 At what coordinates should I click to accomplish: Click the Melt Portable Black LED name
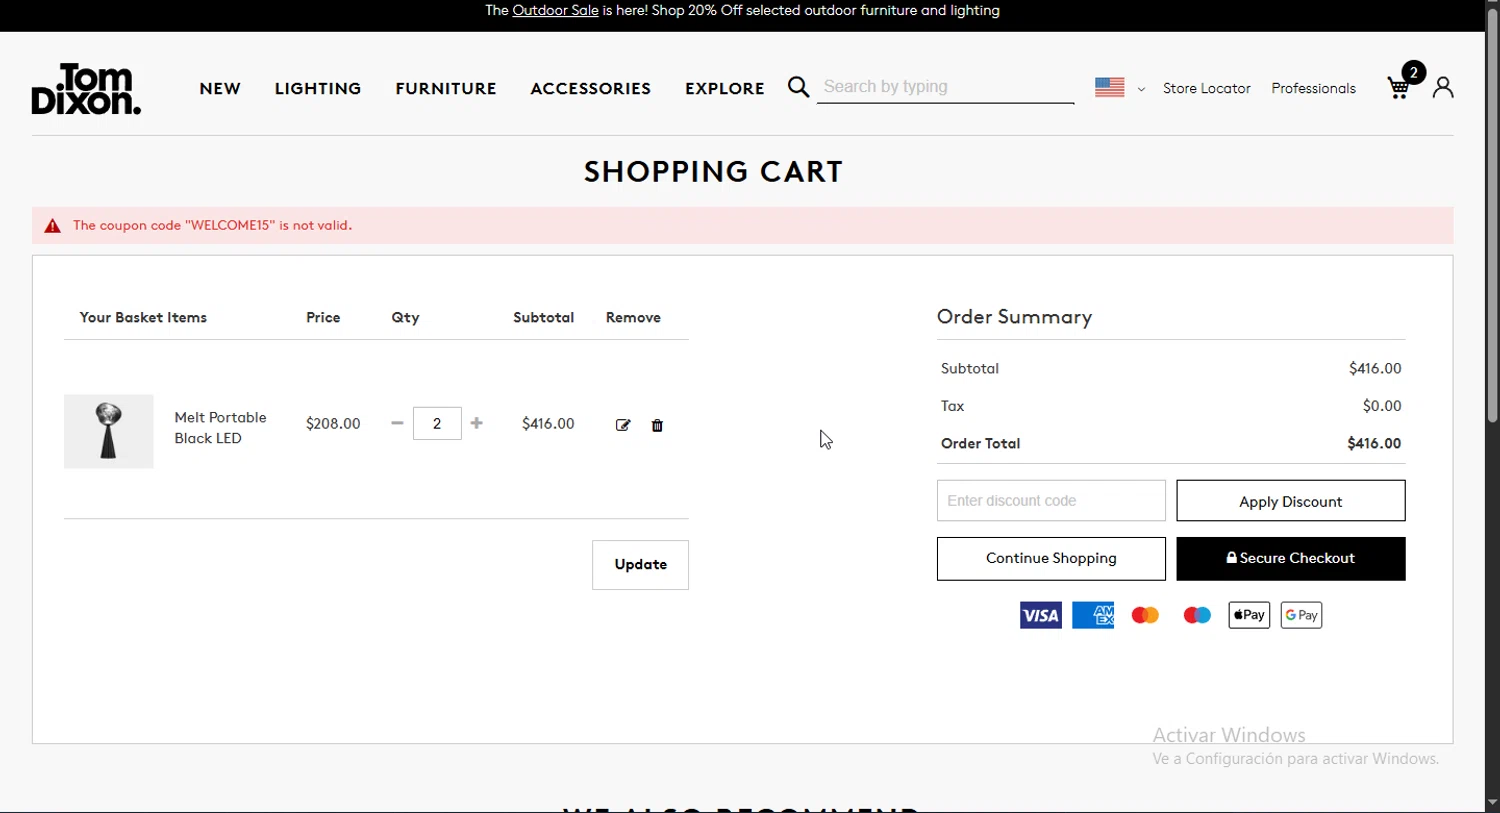coord(220,428)
